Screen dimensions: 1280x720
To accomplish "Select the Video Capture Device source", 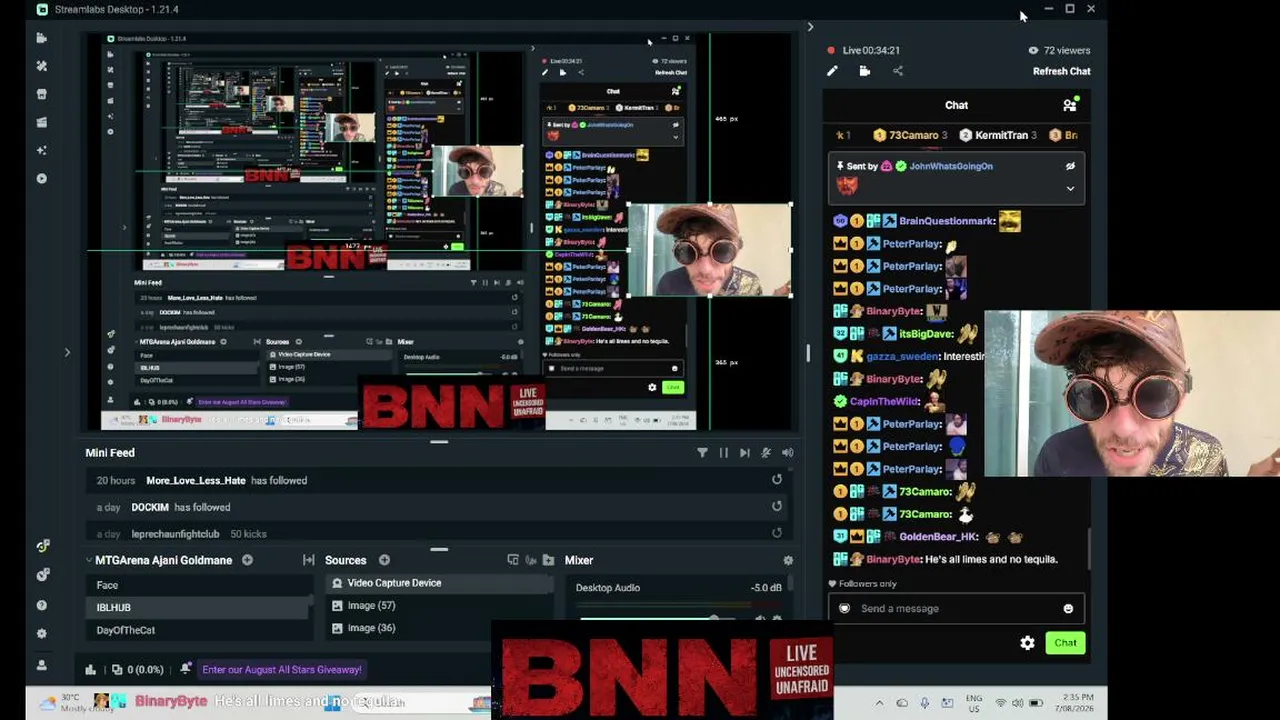I will click(439, 583).
